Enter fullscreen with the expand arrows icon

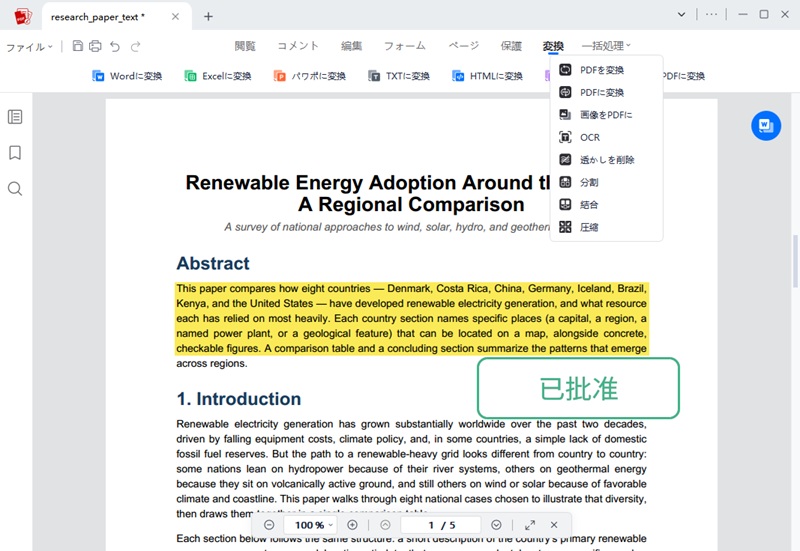(530, 524)
